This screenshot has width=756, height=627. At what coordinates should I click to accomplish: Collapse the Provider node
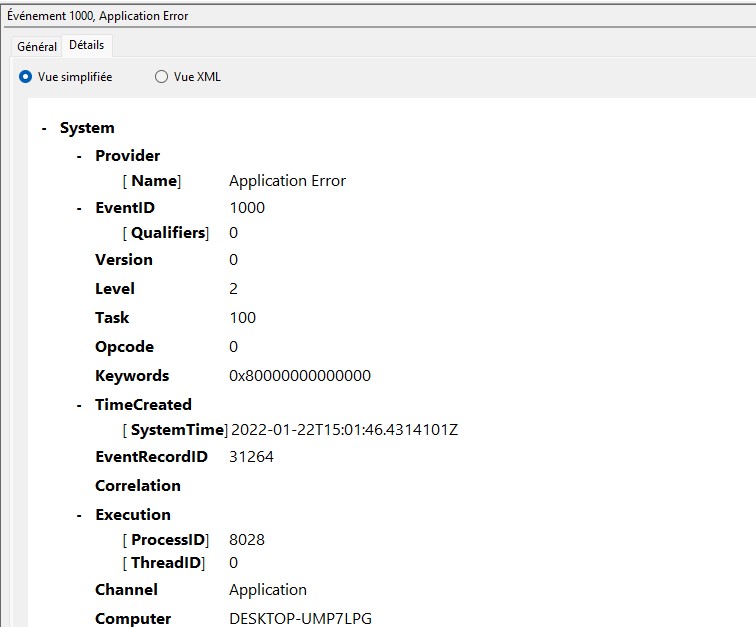79,156
